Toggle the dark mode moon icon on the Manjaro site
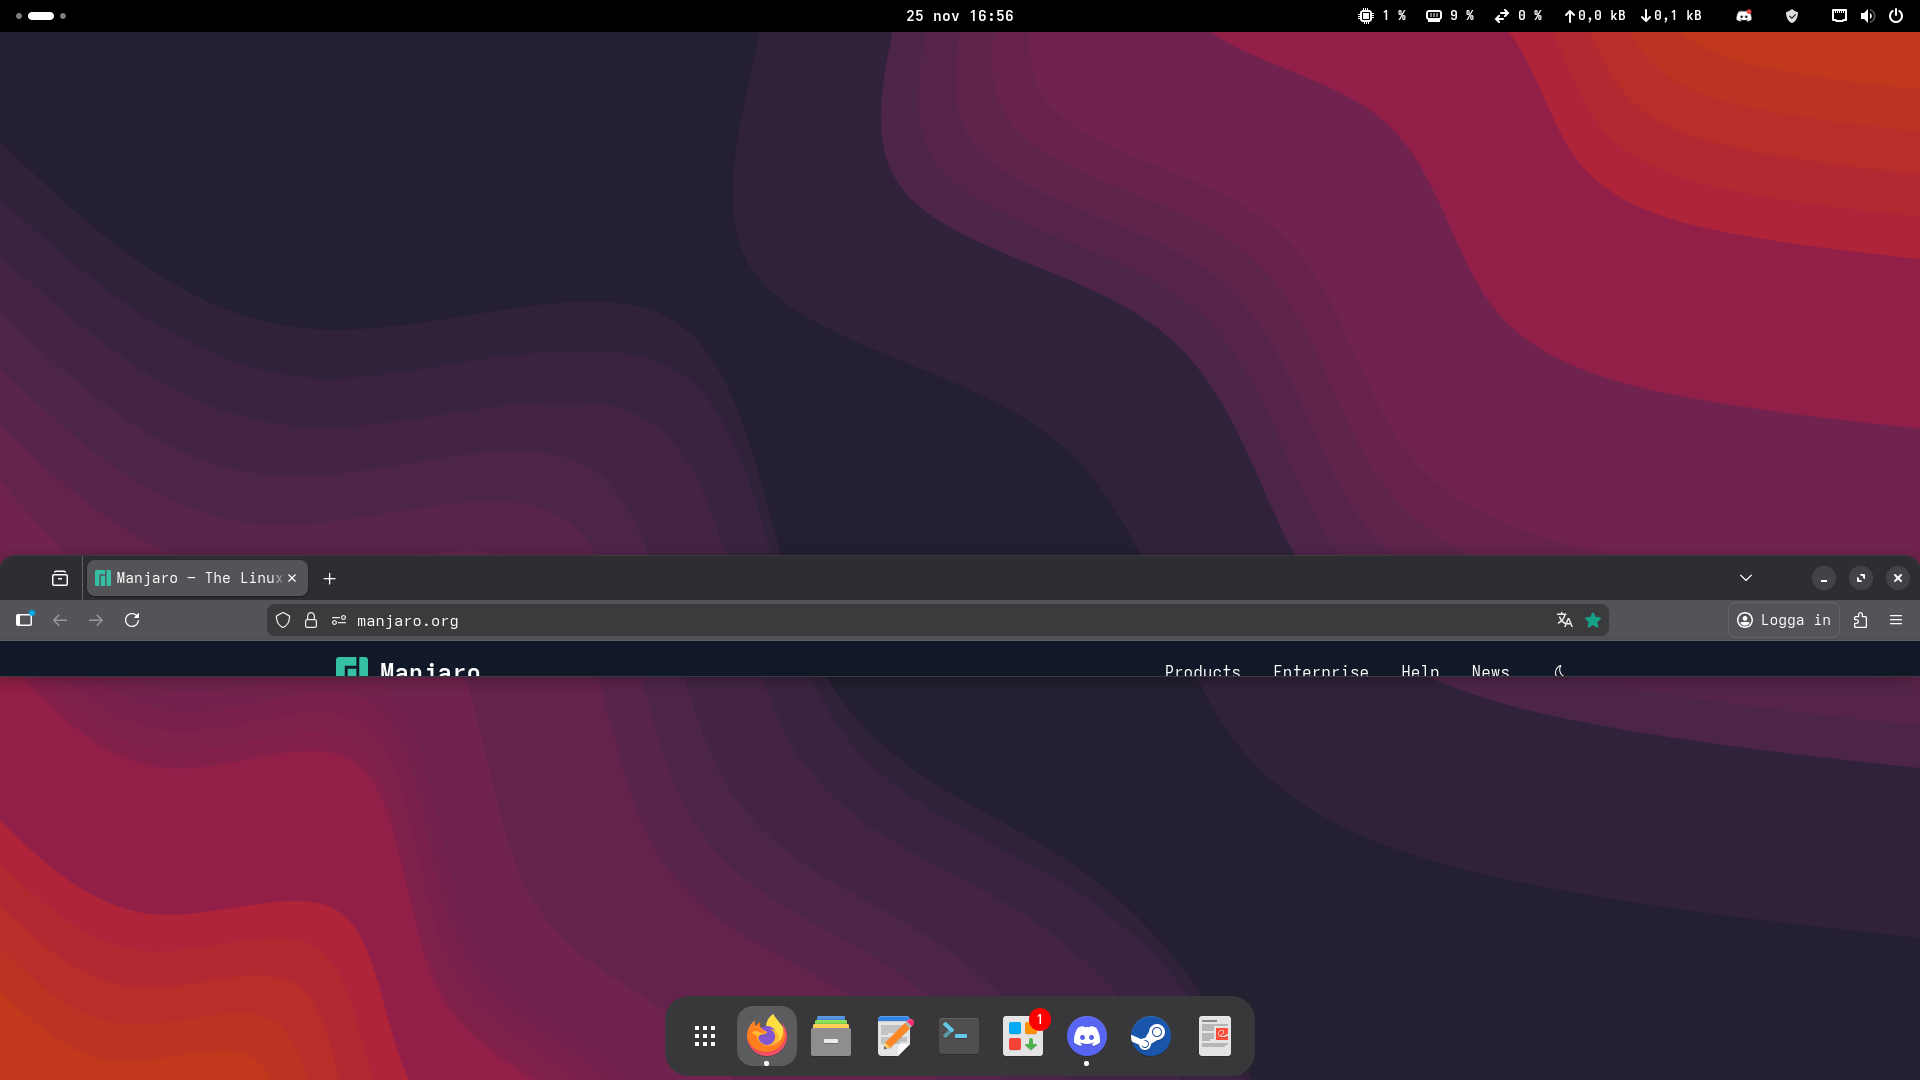This screenshot has width=1920, height=1080. pos(1560,670)
